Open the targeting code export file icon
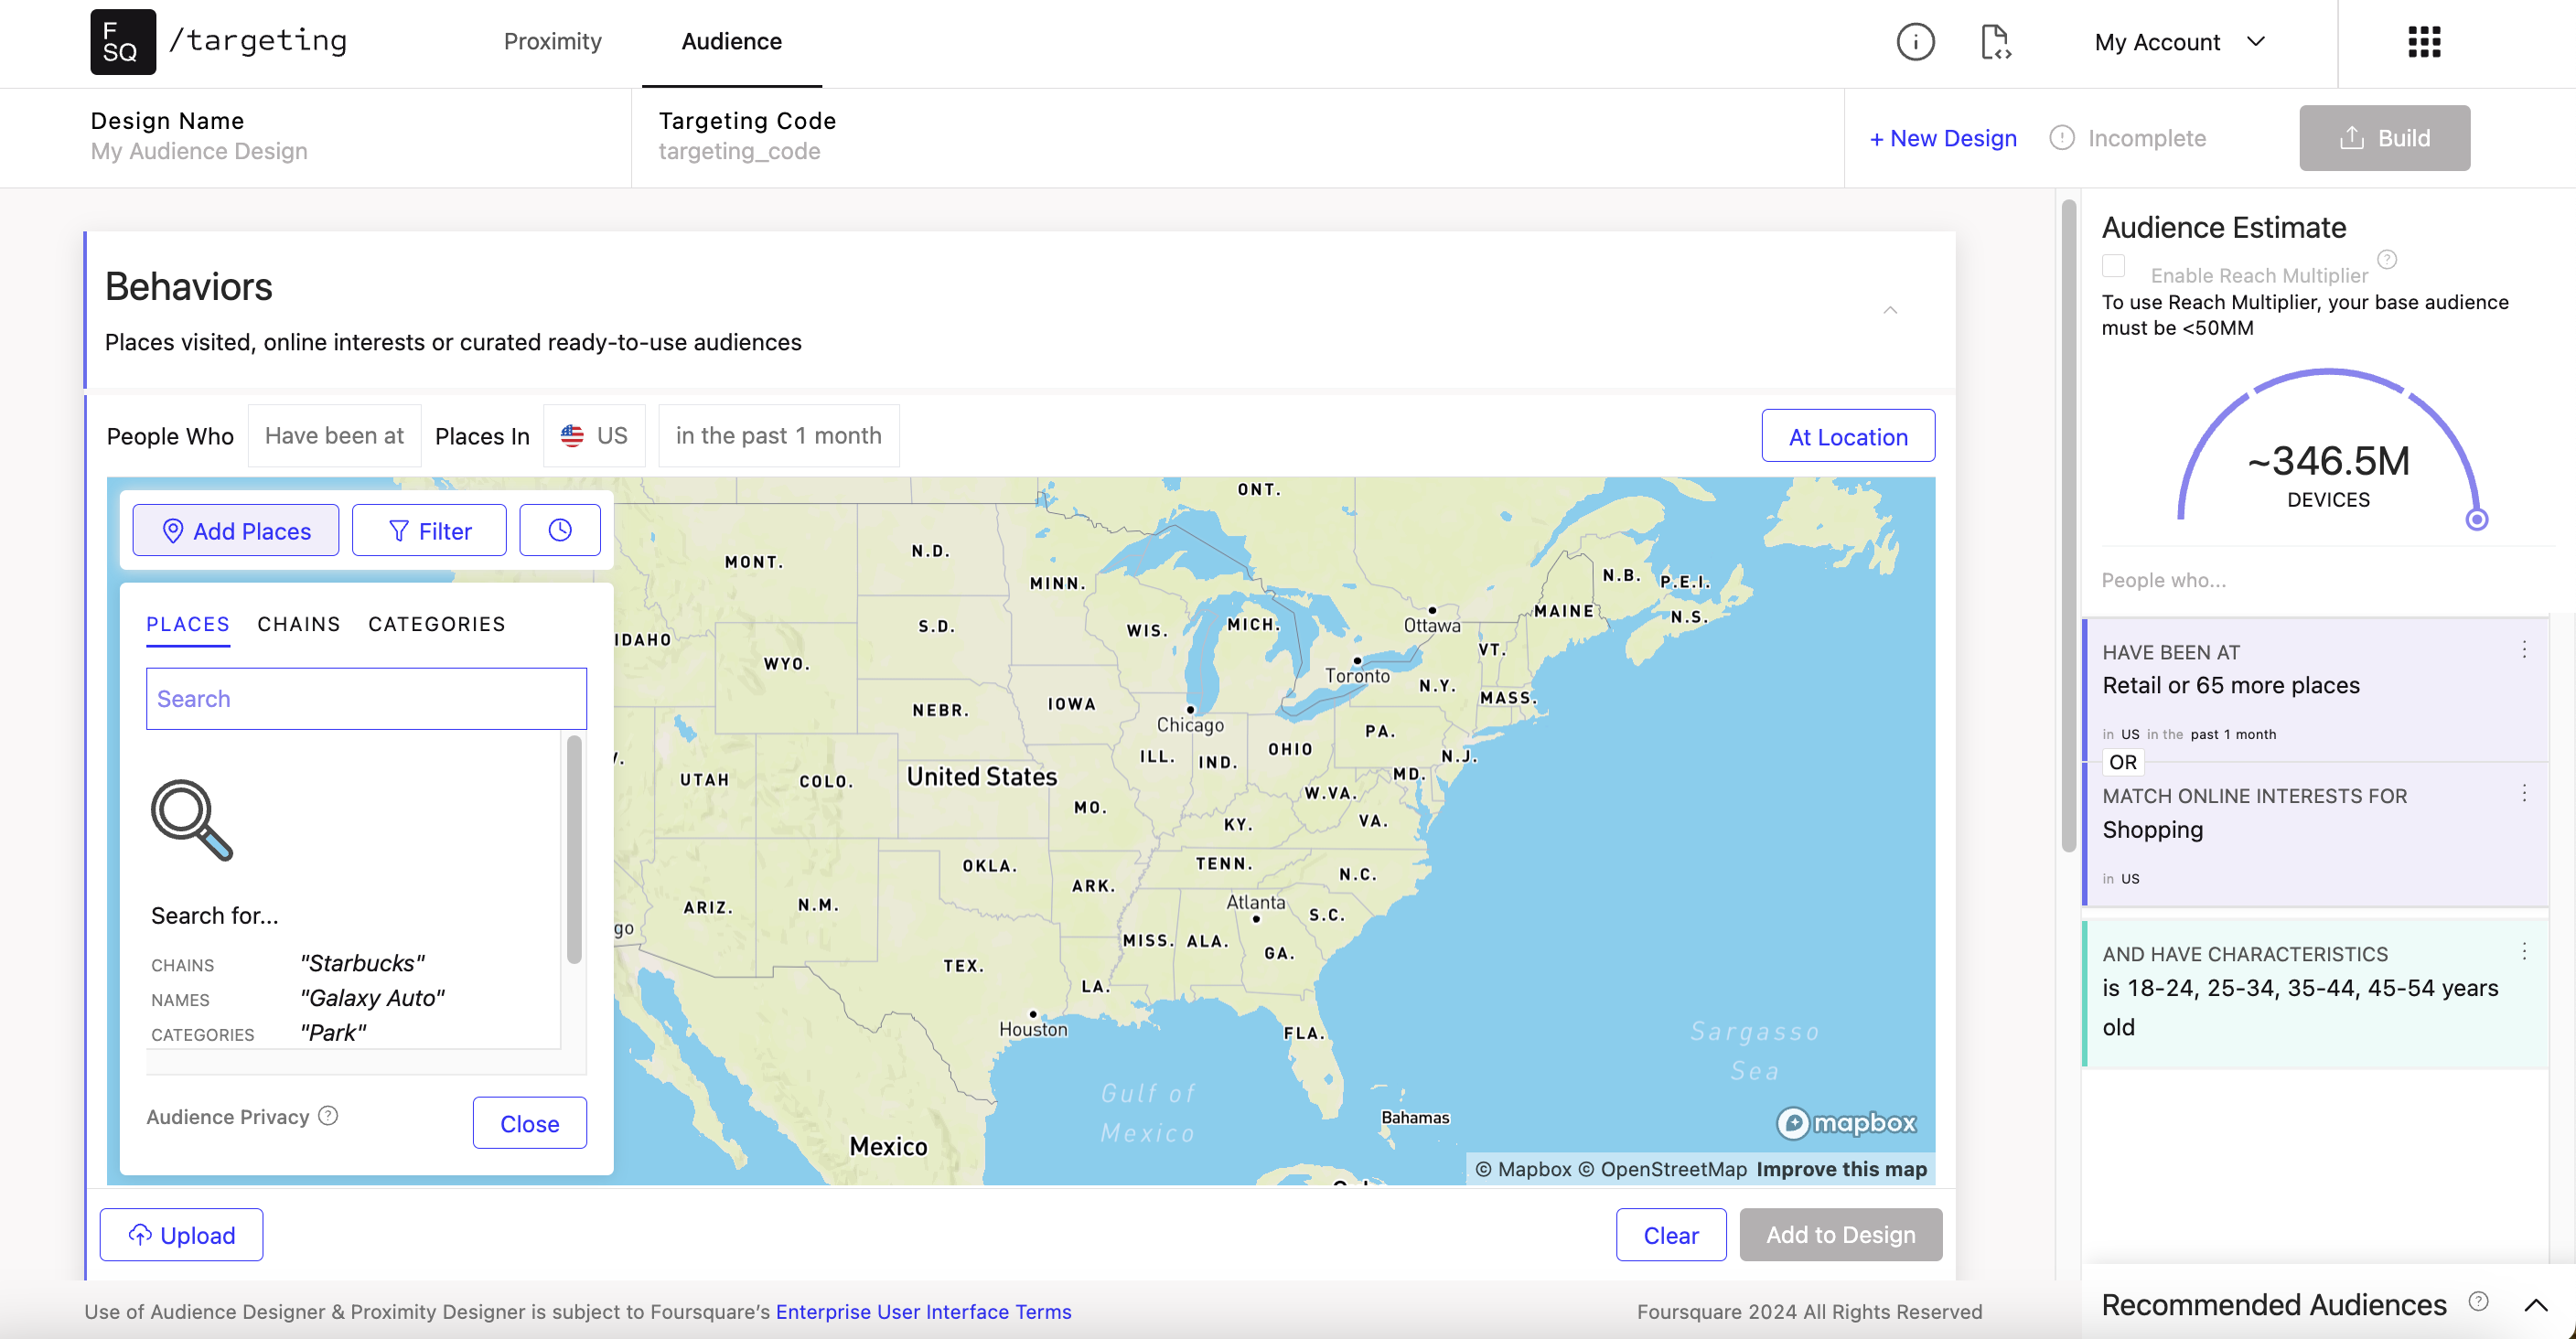Viewport: 2576px width, 1339px height. [1996, 42]
